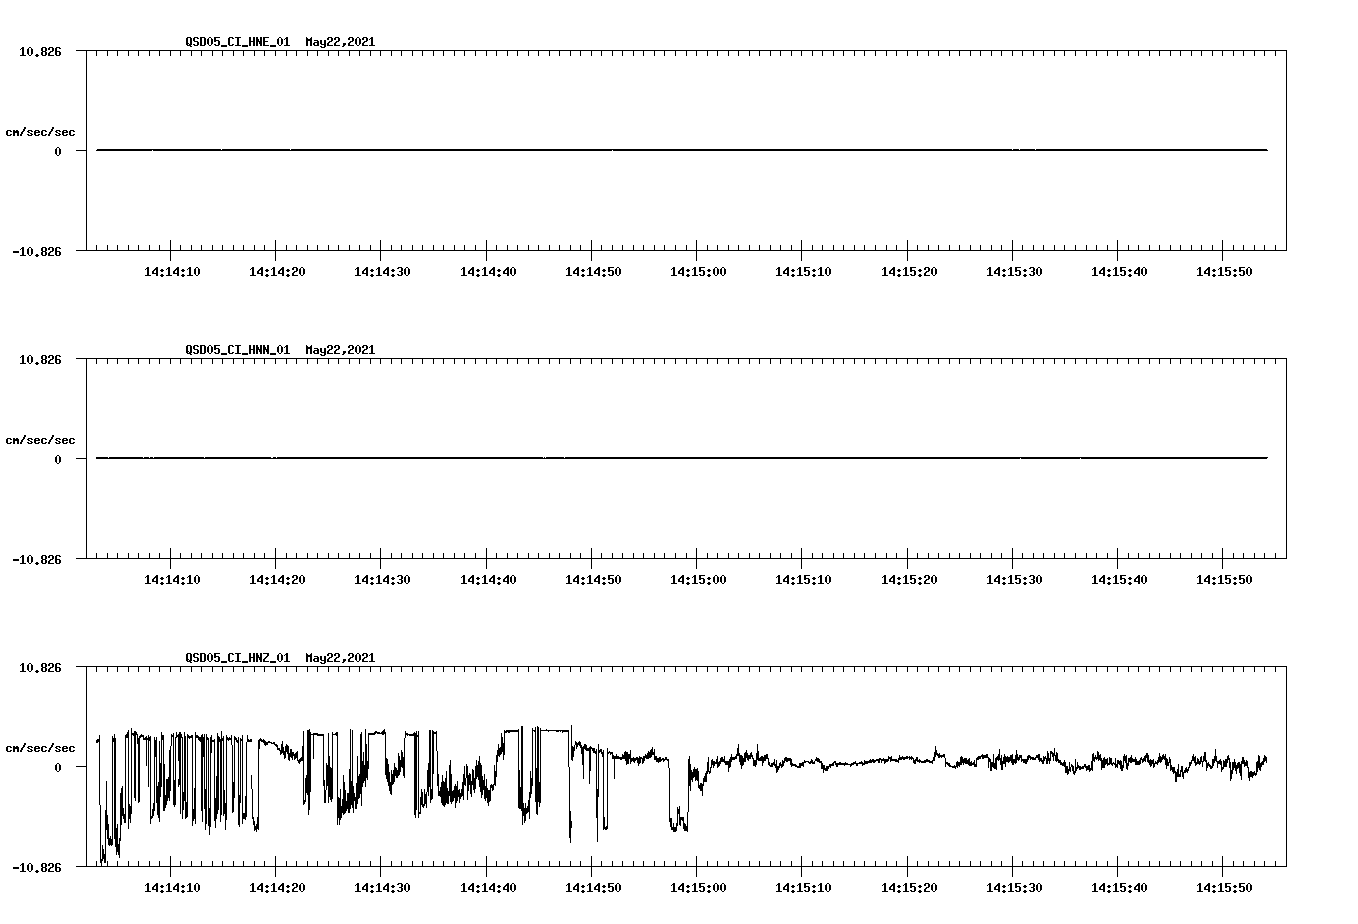Viewport: 1358px width, 924px height.
Task: Click the flat HNN waveform trace
Action: pos(600,456)
